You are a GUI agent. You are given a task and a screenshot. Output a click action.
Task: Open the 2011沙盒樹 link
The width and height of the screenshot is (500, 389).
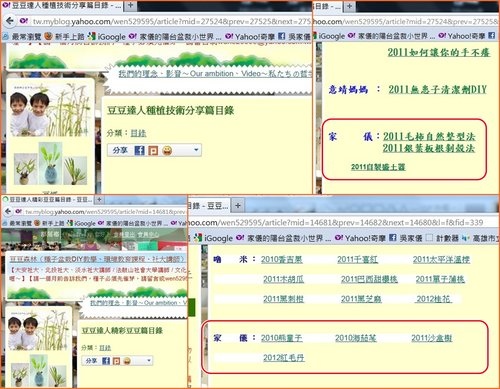[x=432, y=338]
